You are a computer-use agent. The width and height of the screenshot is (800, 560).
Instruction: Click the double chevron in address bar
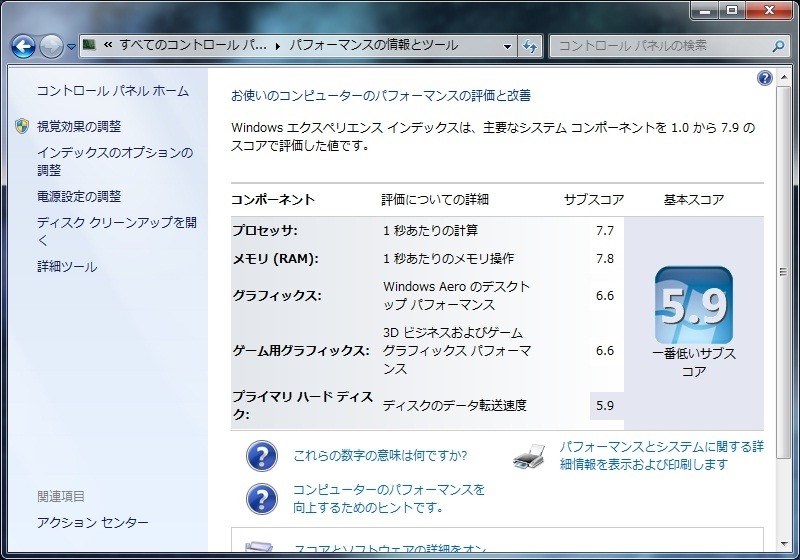coord(108,45)
